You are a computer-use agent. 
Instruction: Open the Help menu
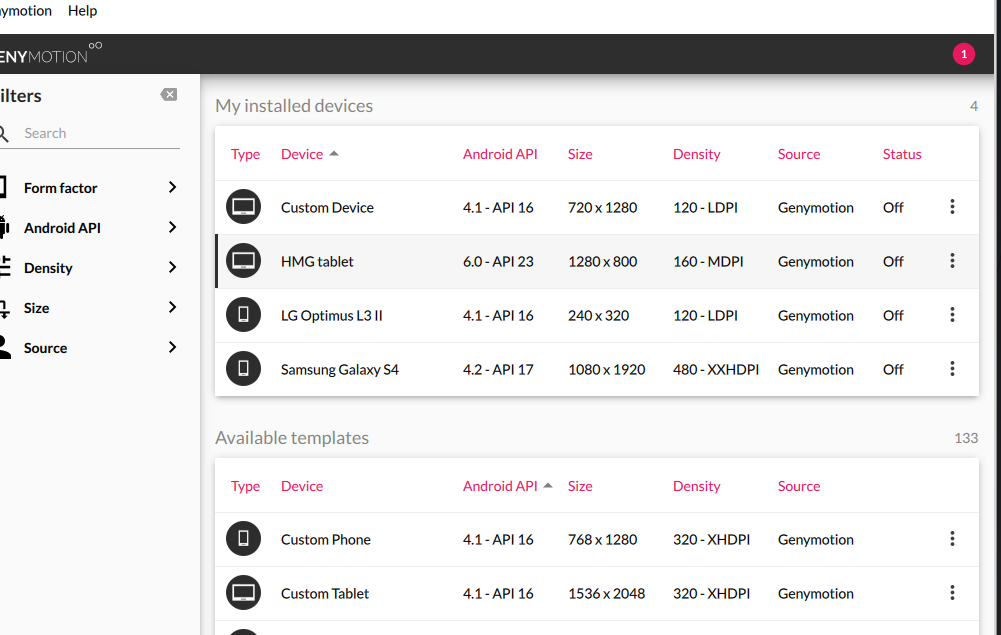click(x=82, y=11)
